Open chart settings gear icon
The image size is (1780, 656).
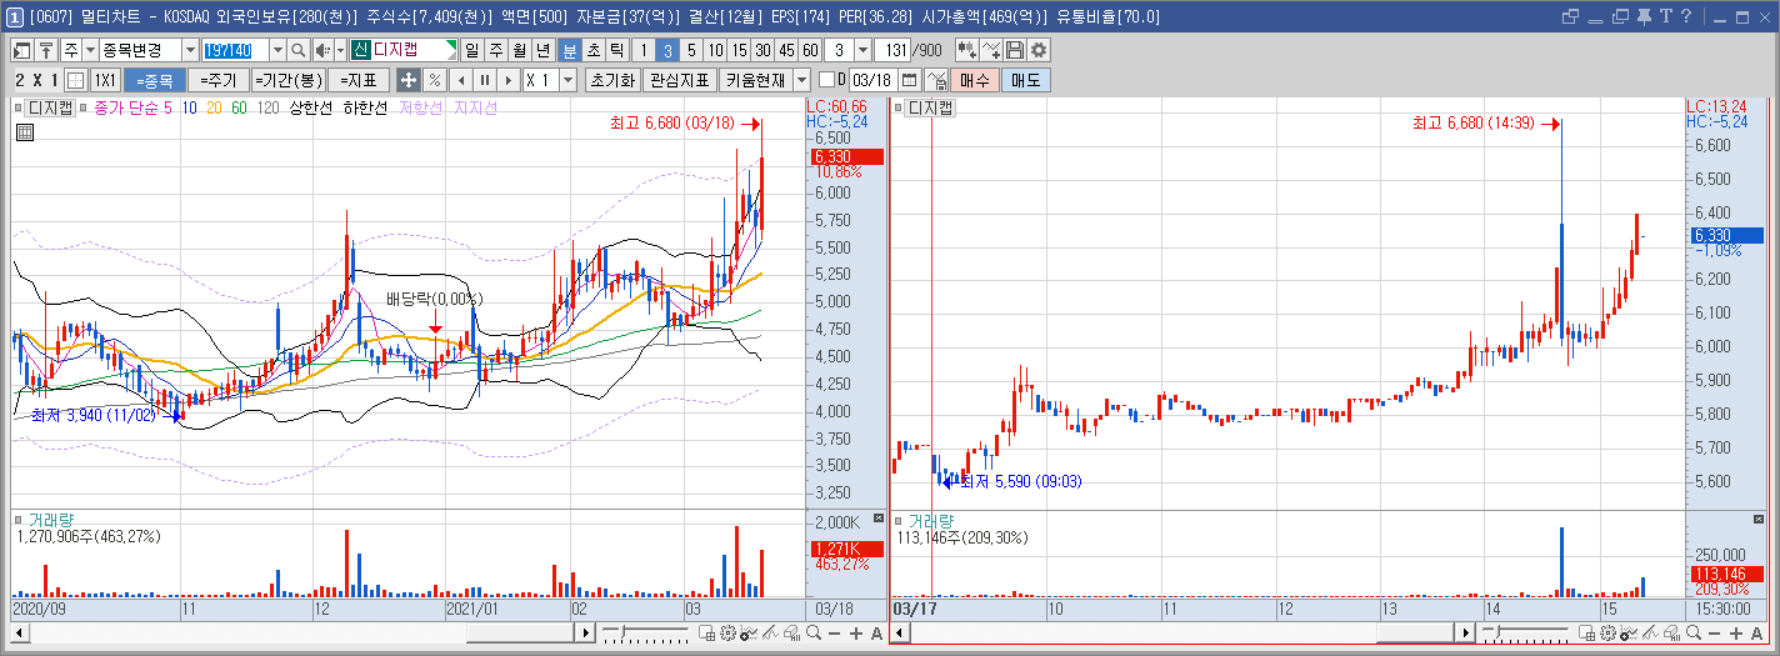1039,50
